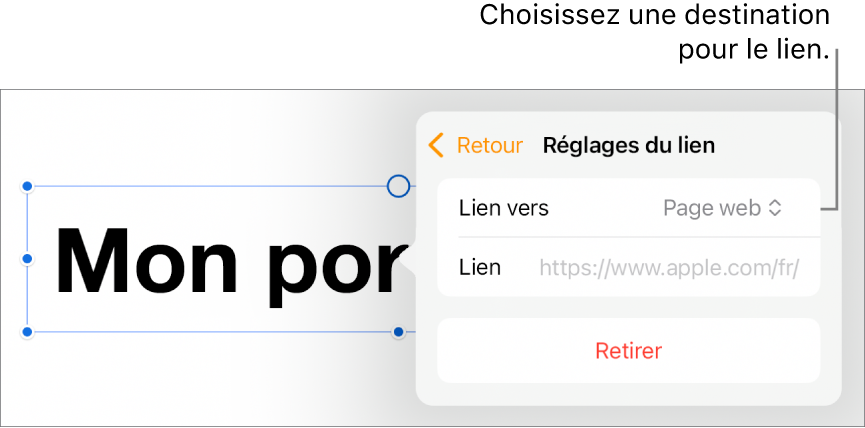Click the middle-left selection handle
Screen dimensions: 865x428
pyautogui.click(x=28, y=259)
